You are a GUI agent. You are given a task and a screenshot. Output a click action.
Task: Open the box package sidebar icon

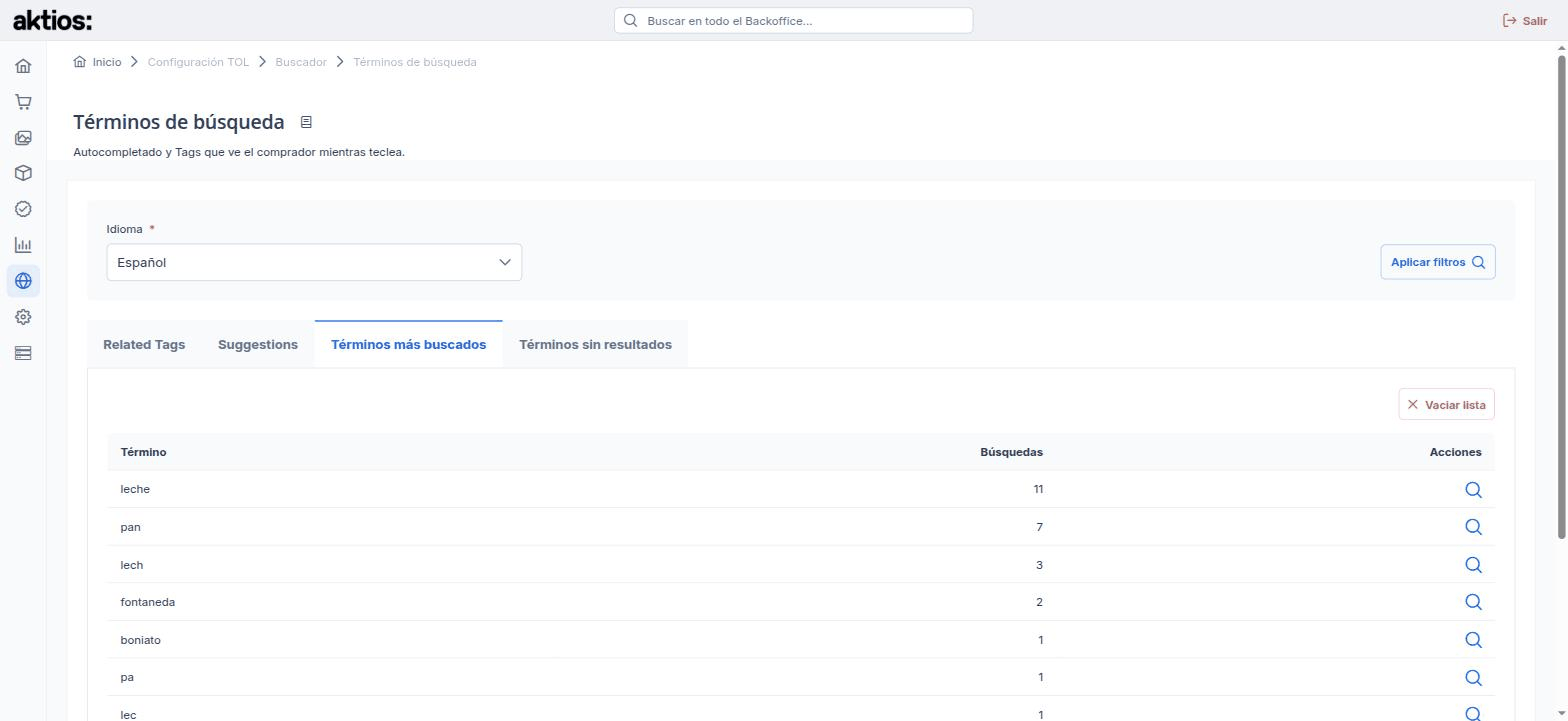tap(23, 173)
